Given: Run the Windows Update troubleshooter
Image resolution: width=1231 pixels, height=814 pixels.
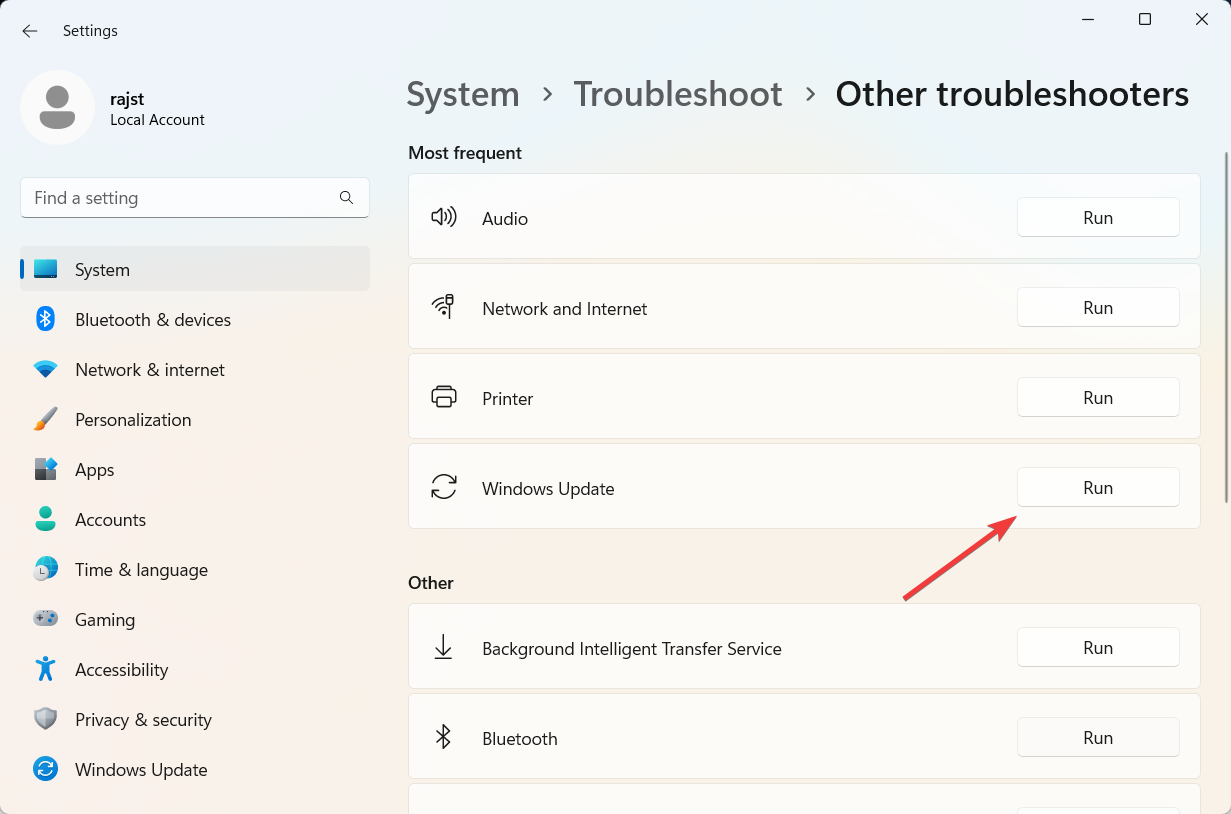Looking at the screenshot, I should click(x=1098, y=487).
